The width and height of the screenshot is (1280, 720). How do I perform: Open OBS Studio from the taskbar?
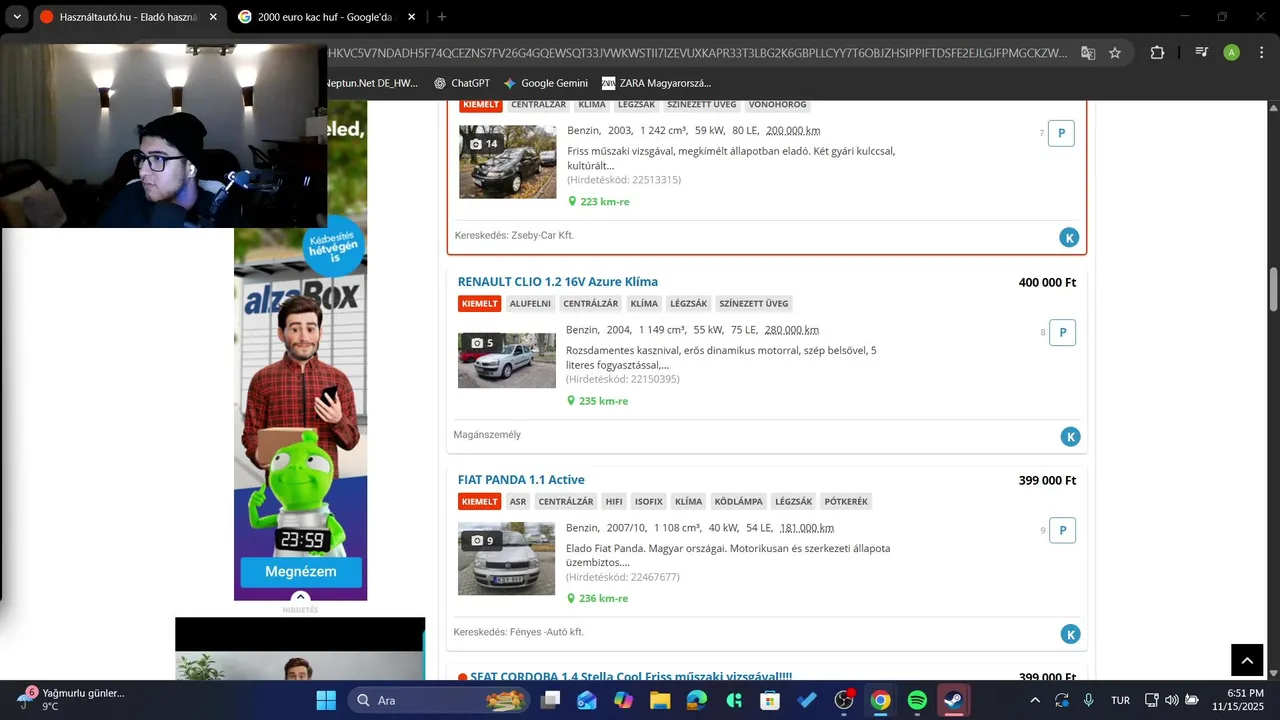(844, 700)
